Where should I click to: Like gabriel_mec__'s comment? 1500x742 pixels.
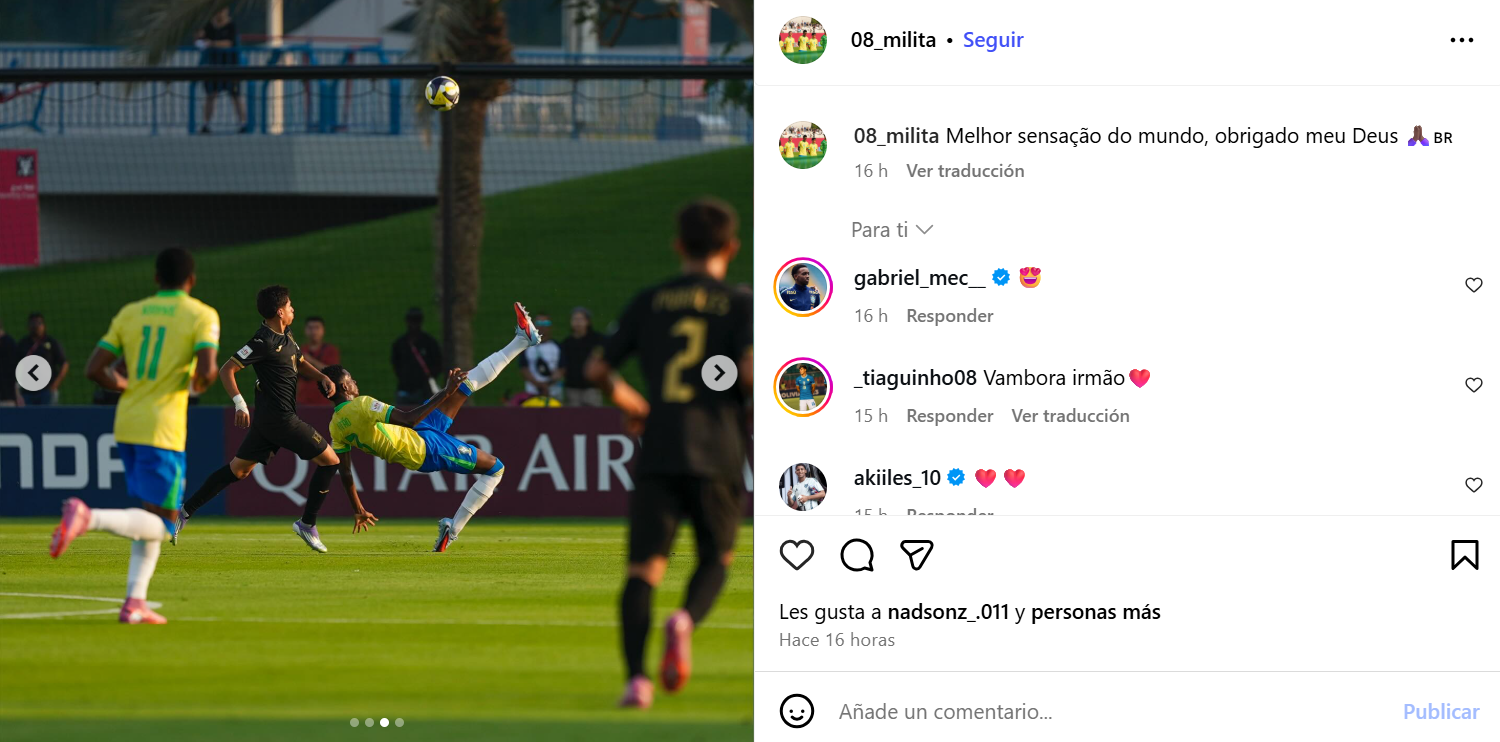click(1473, 285)
